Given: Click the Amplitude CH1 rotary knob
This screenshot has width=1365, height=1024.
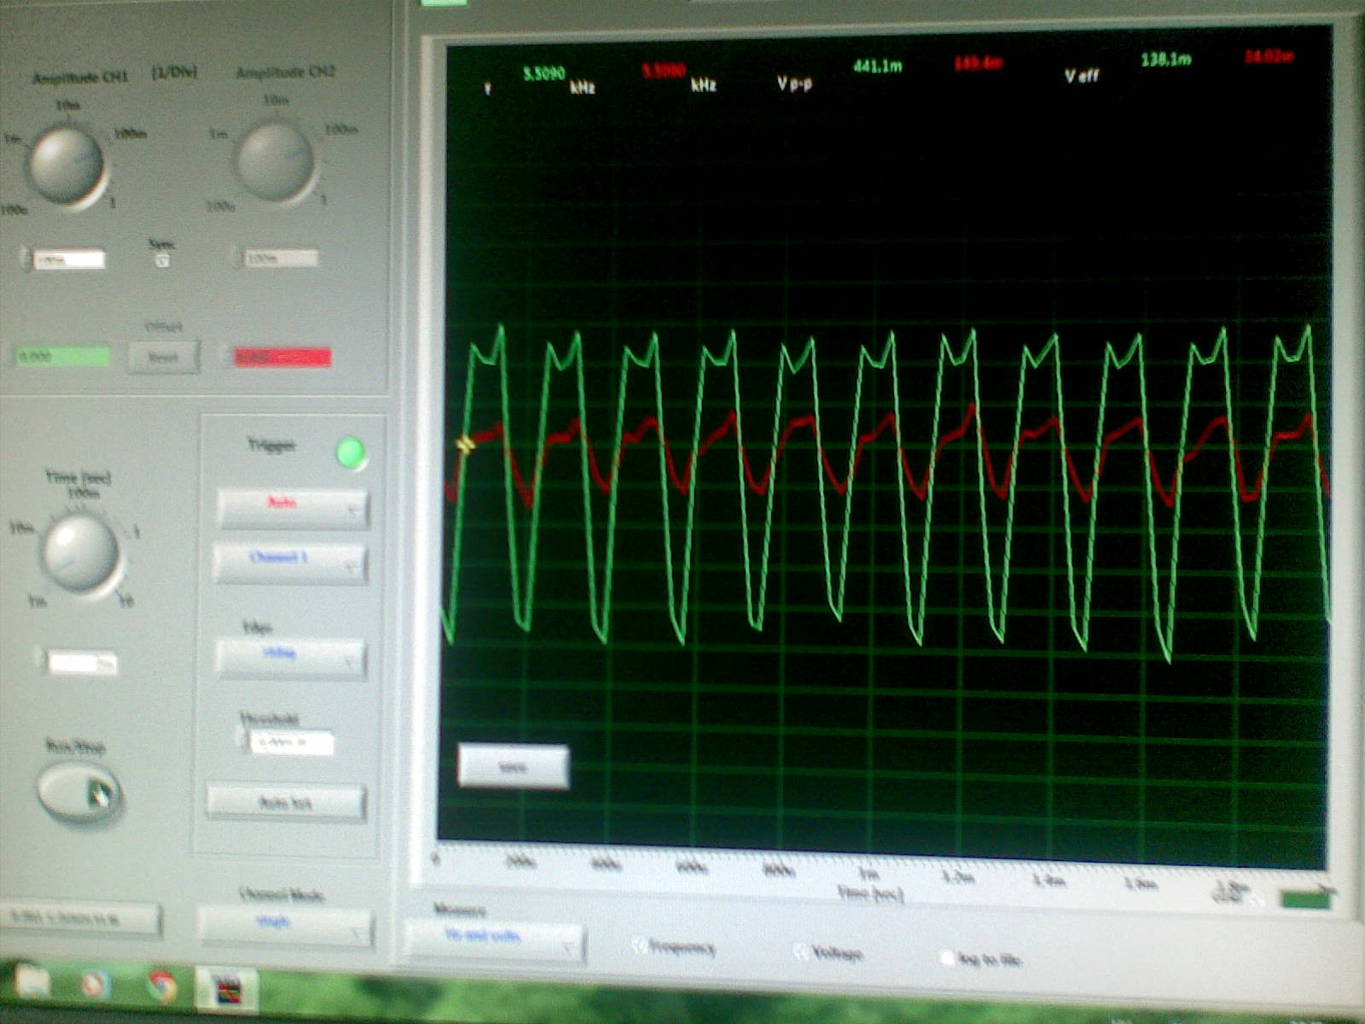Looking at the screenshot, I should (x=67, y=165).
